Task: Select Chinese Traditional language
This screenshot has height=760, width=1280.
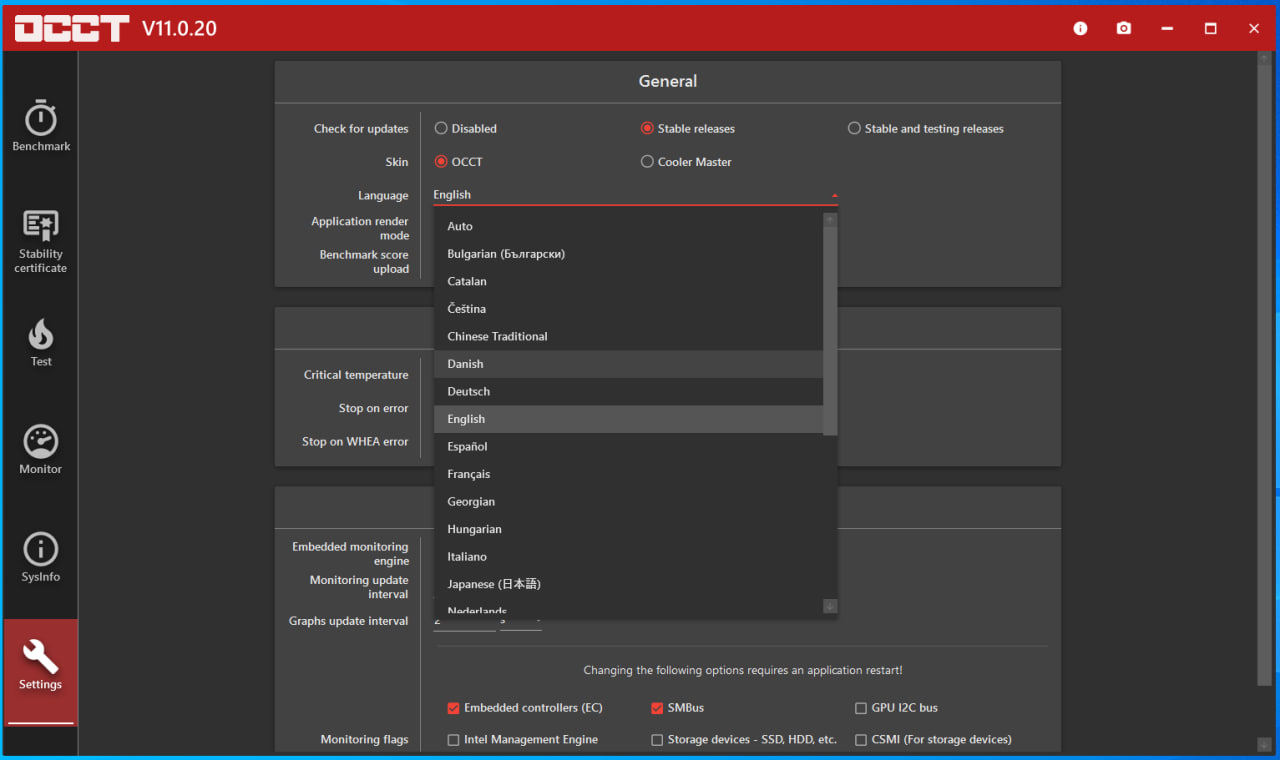Action: [x=628, y=336]
